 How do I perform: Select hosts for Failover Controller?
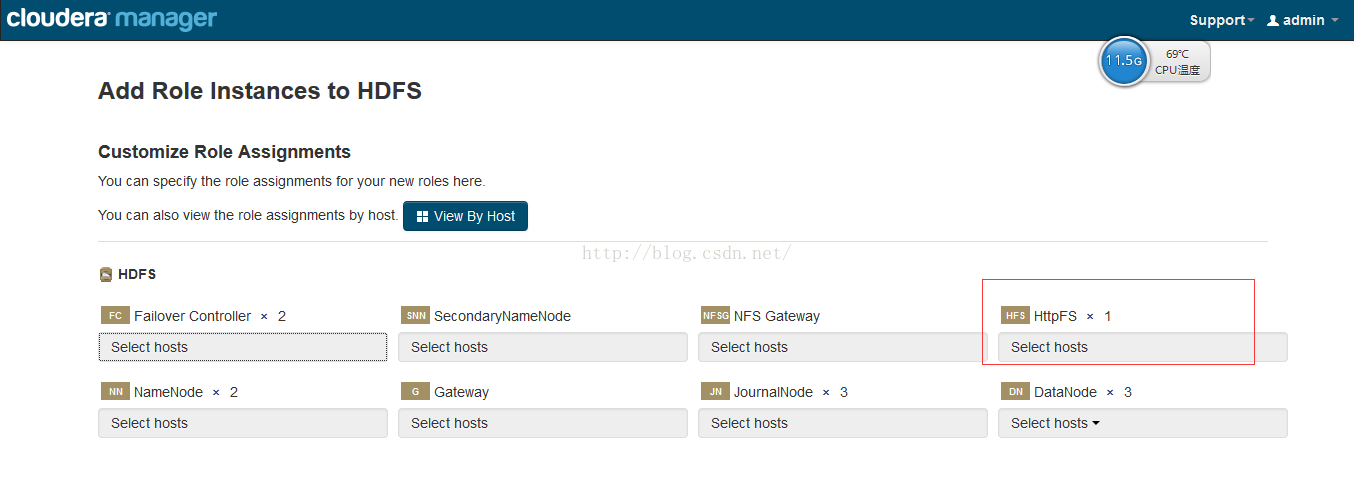click(x=243, y=347)
